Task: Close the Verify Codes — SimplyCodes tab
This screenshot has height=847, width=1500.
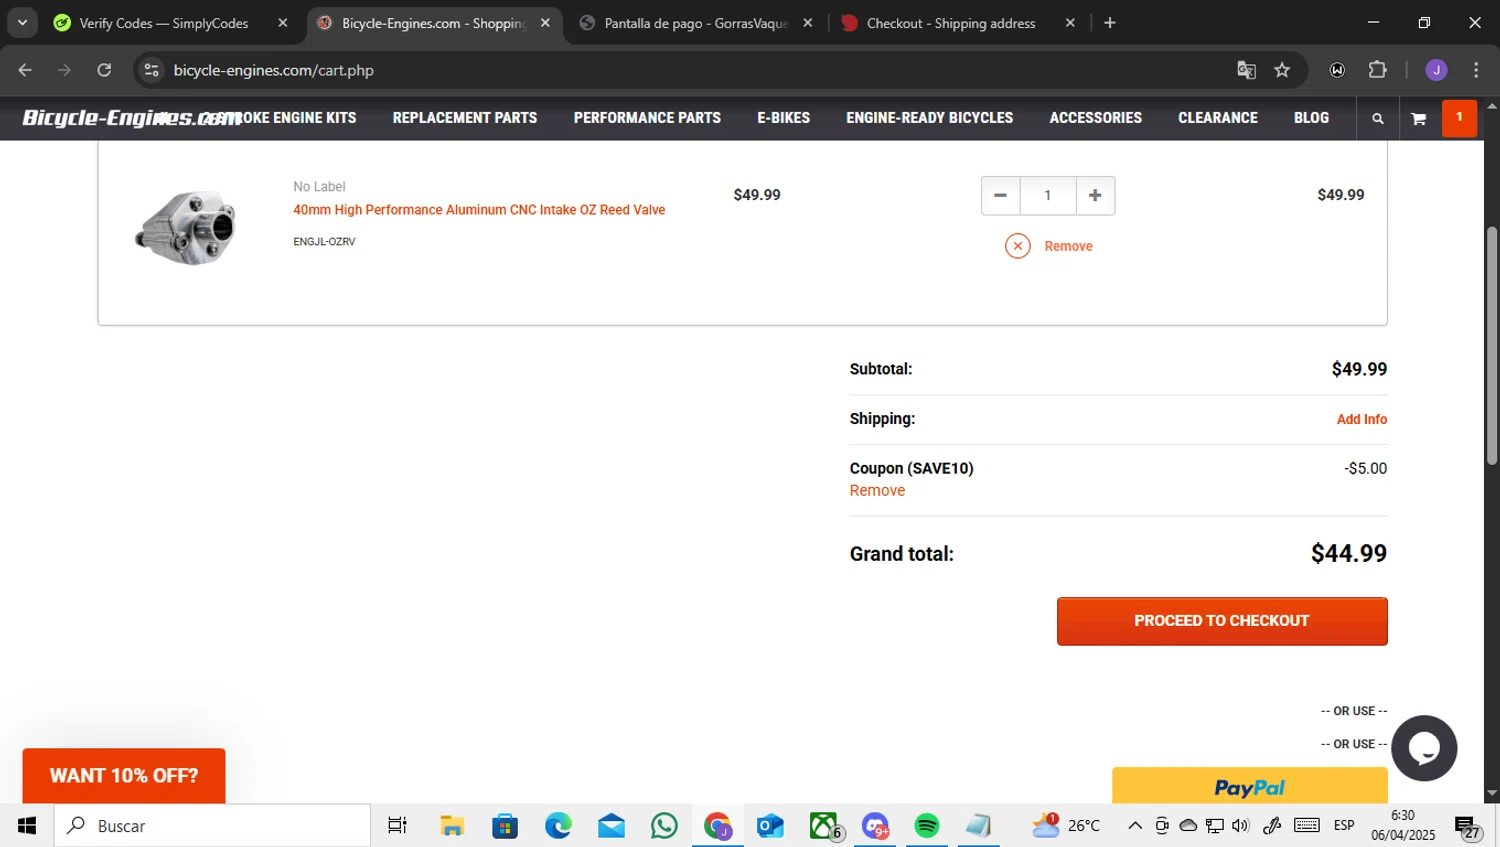Action: [283, 23]
